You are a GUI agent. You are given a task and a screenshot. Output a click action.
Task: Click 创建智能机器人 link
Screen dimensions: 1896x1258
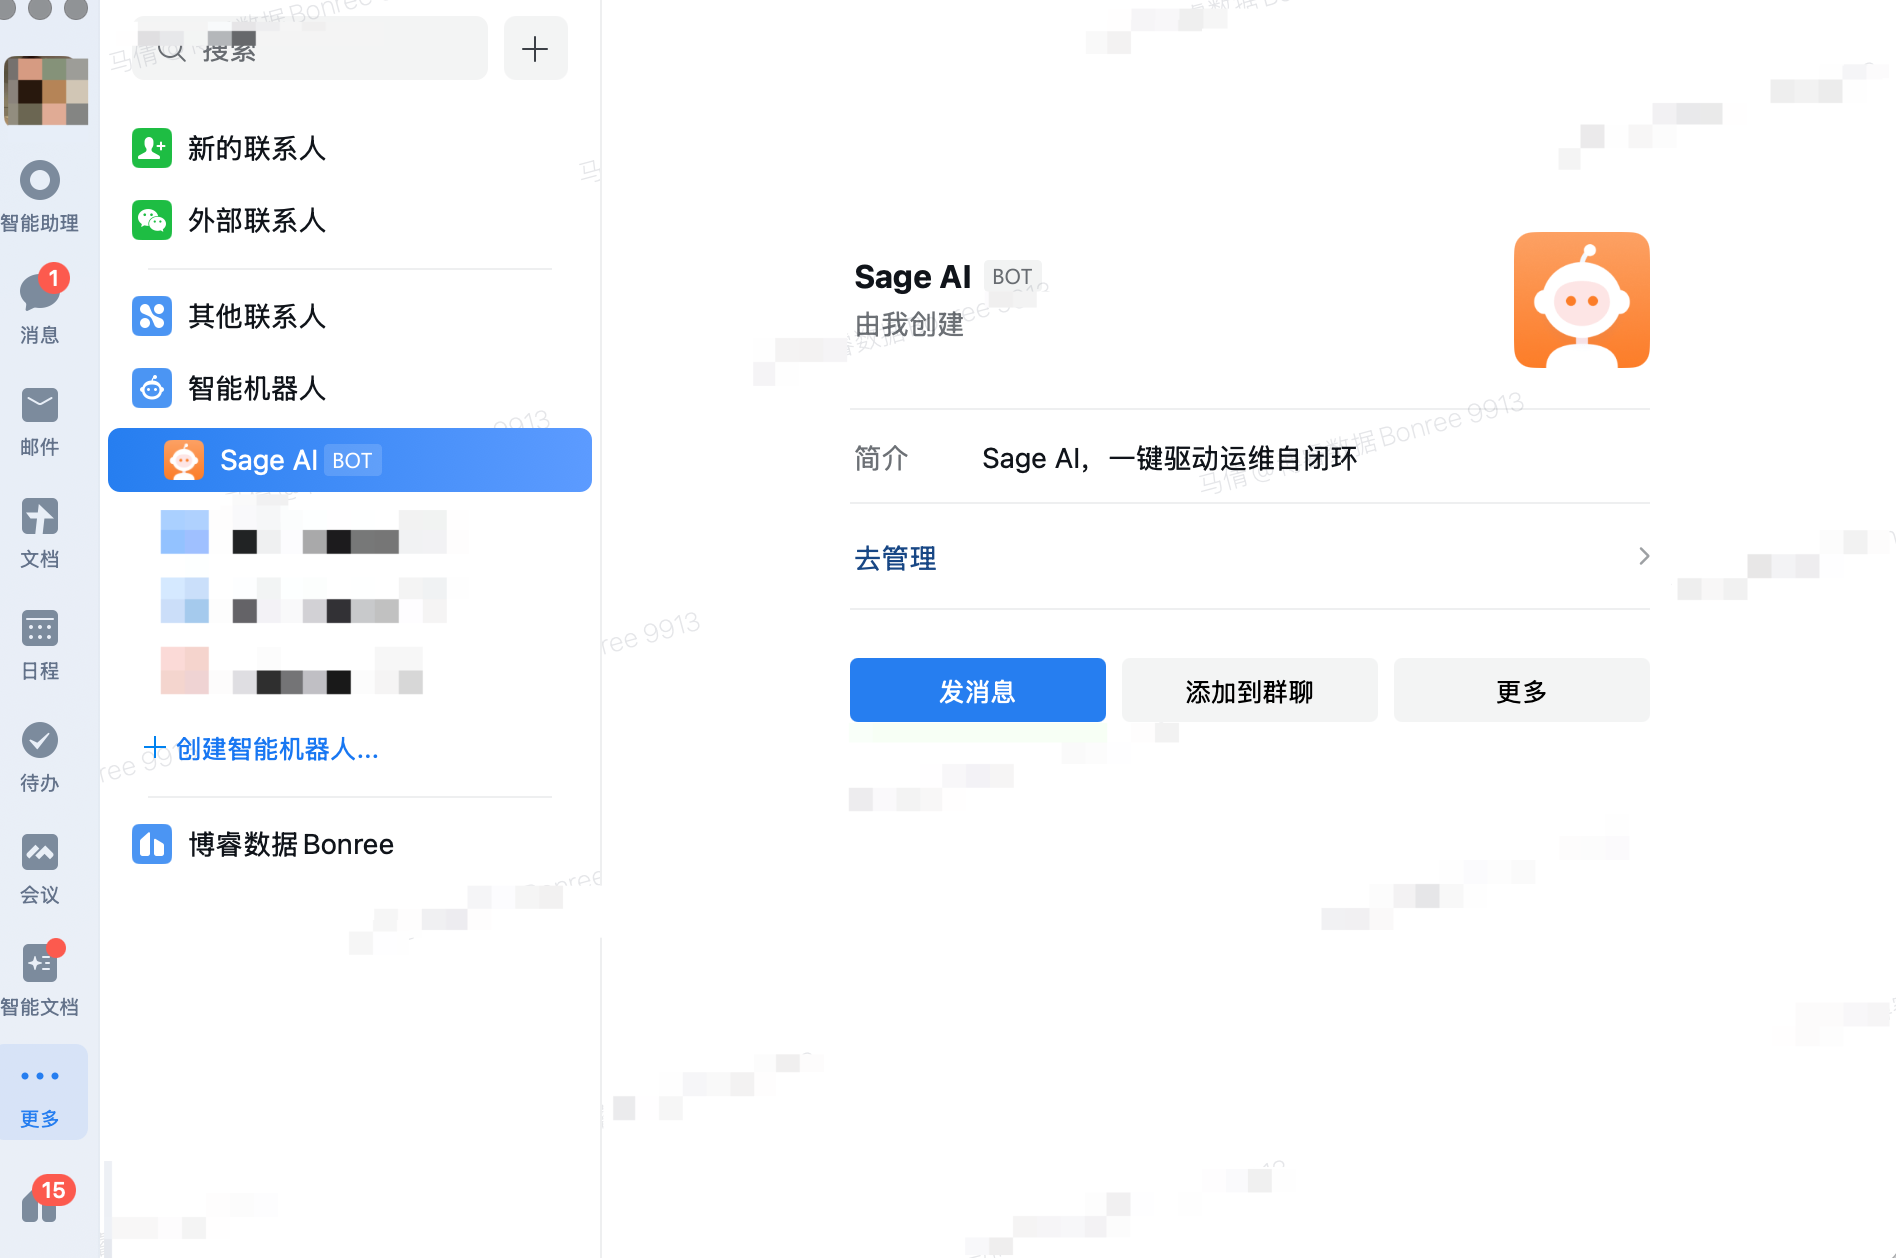coord(261,749)
